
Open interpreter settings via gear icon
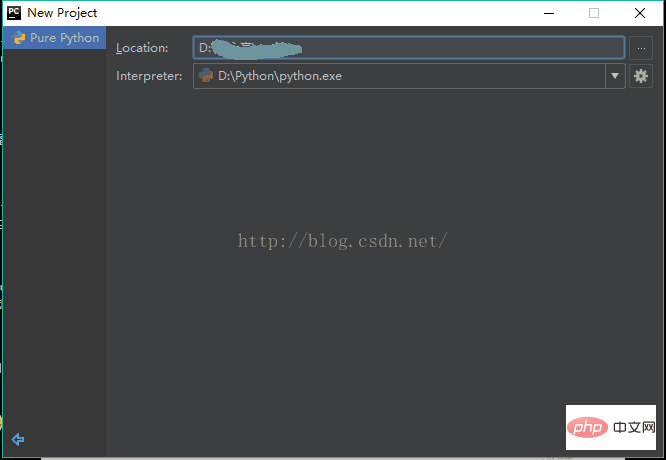click(641, 76)
